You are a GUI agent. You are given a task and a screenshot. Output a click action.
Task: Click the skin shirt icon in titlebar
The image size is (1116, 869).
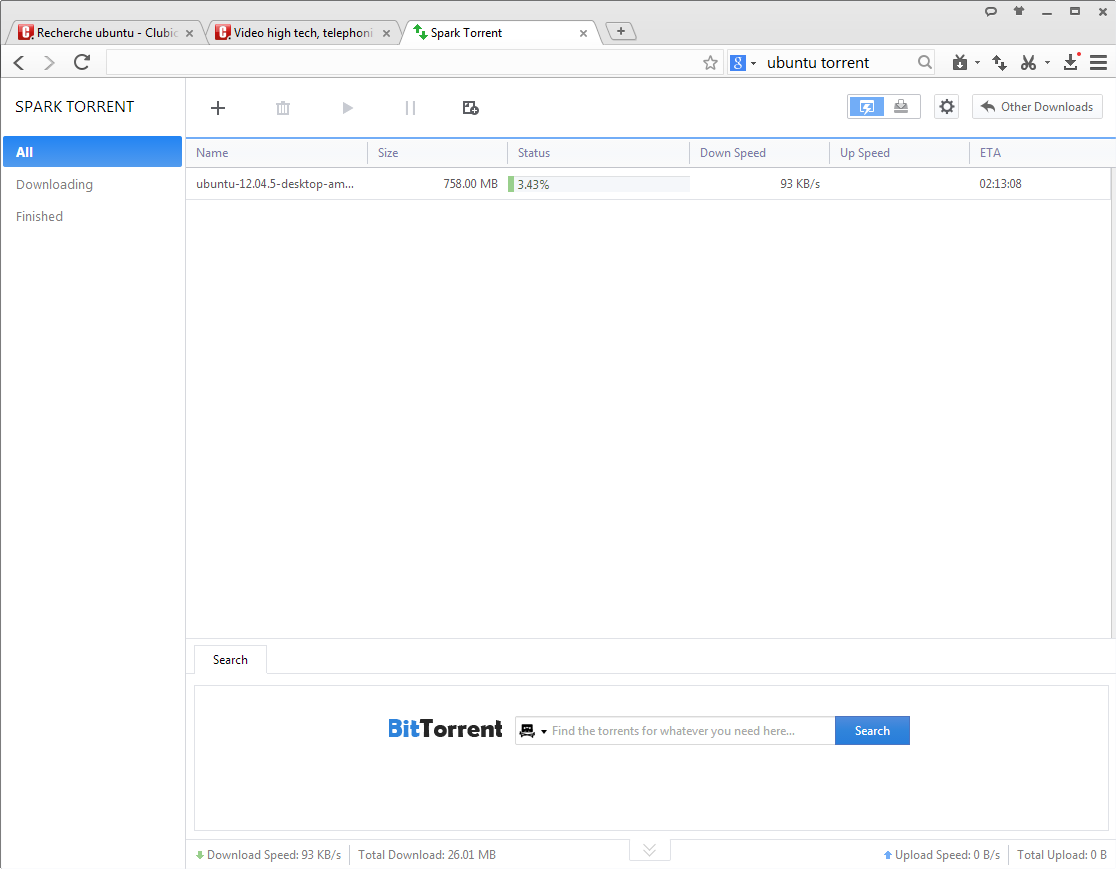(1019, 11)
